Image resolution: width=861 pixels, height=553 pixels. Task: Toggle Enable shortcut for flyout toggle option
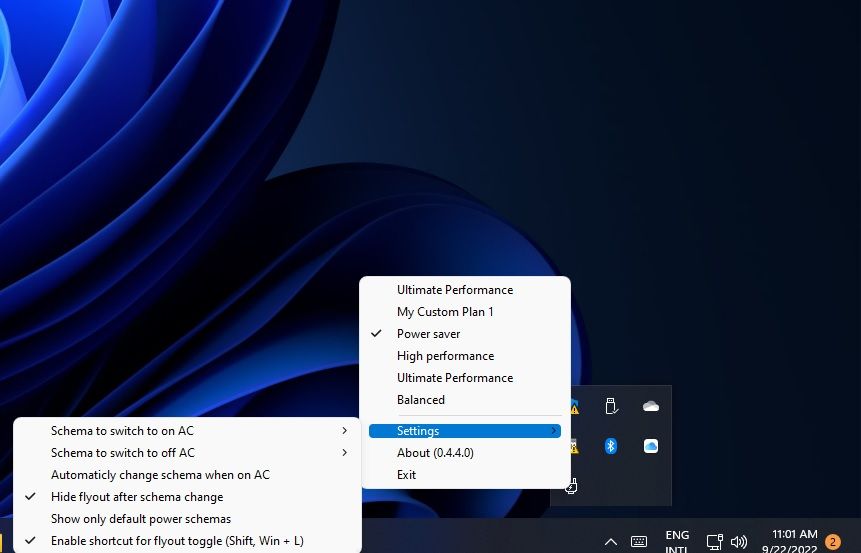pos(187,540)
